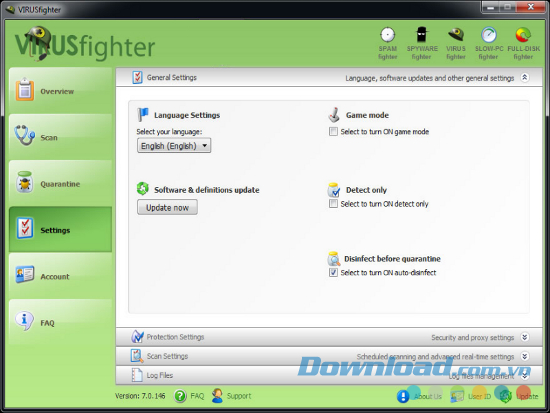Open the About Us link text
The width and height of the screenshot is (550, 413).
(x=428, y=397)
